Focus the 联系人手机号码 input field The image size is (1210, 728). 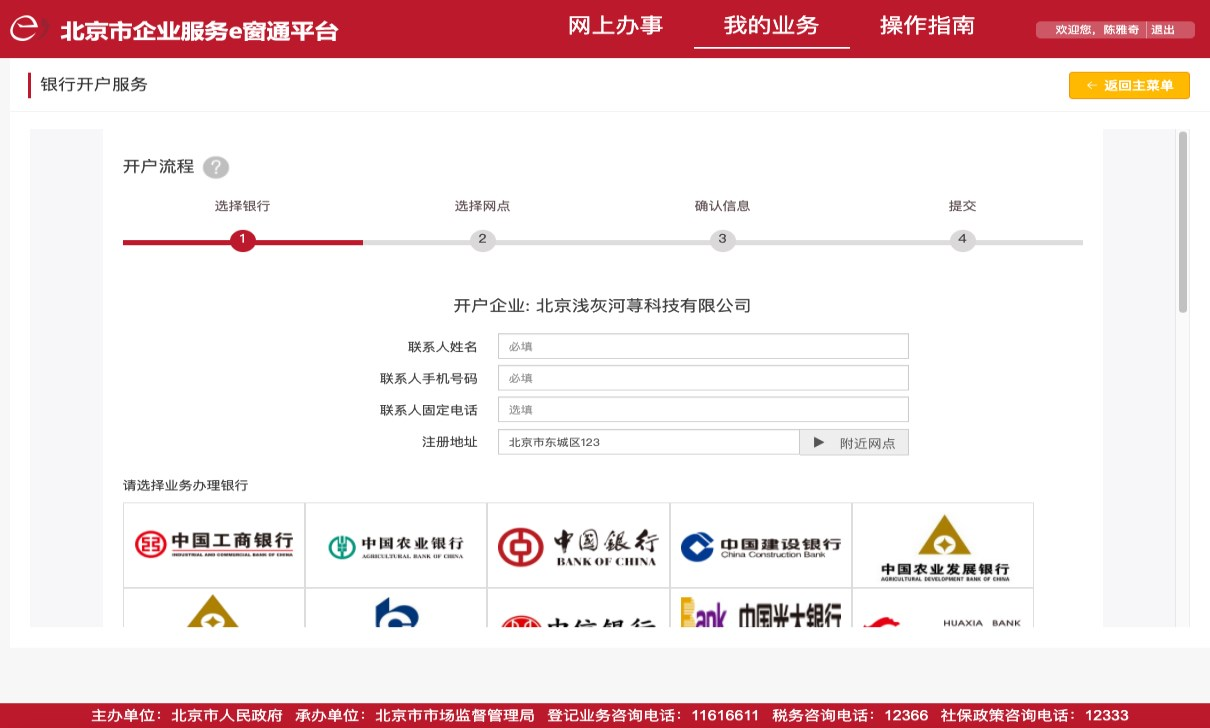[703, 378]
